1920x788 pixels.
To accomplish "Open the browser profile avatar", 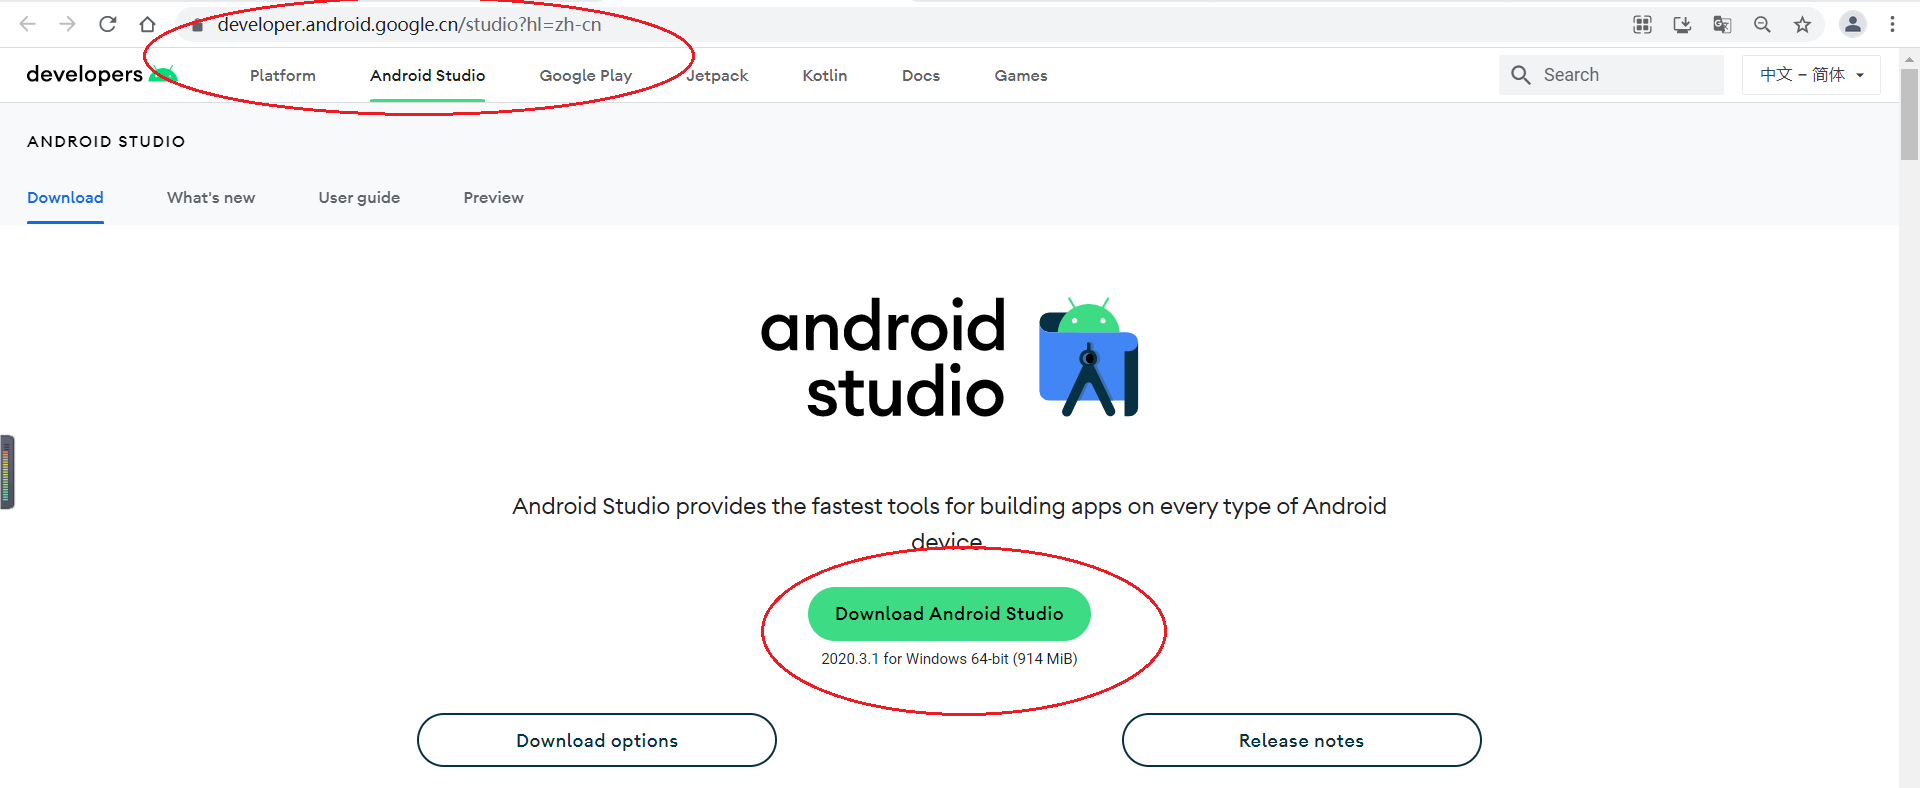I will point(1853,25).
